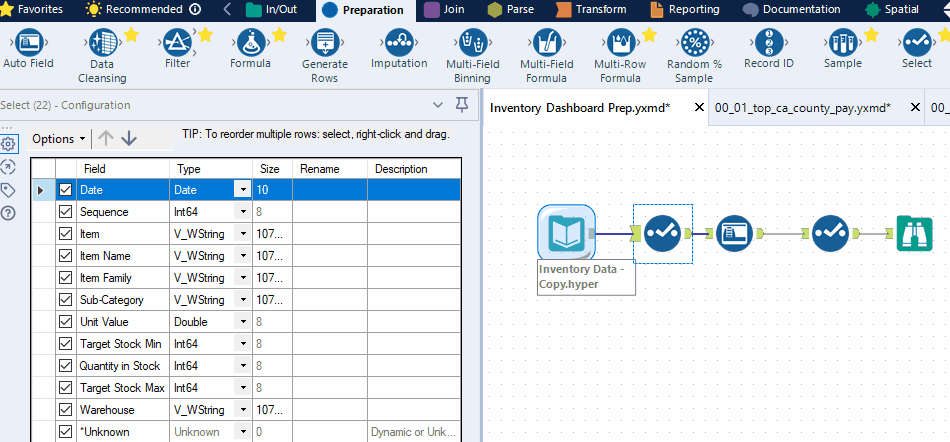Screen dimensions: 950x442
Task: Move selected field up with arrow
Action: [x=106, y=139]
